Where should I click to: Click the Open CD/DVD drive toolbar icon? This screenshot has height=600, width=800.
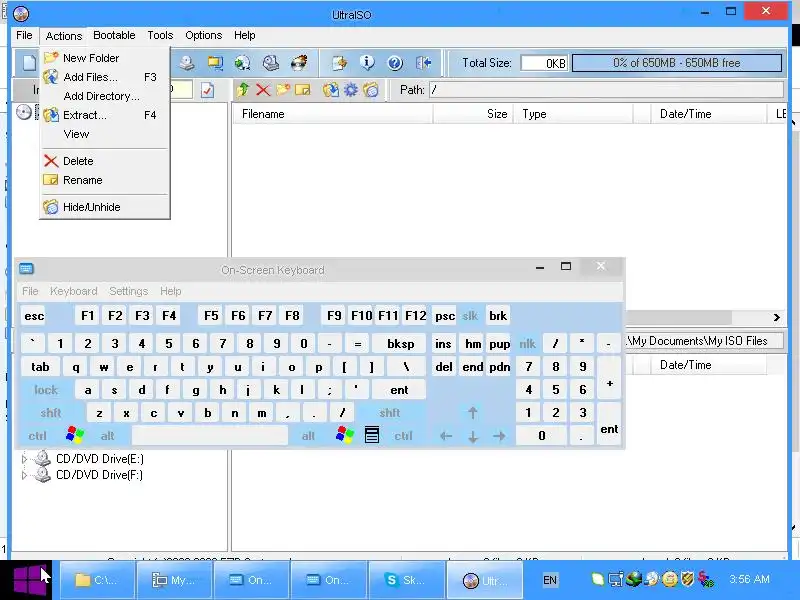pyautogui.click(x=187, y=63)
